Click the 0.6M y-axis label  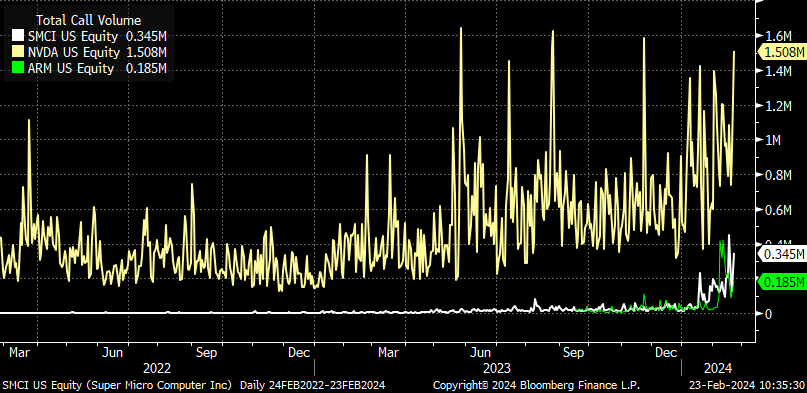coord(778,210)
